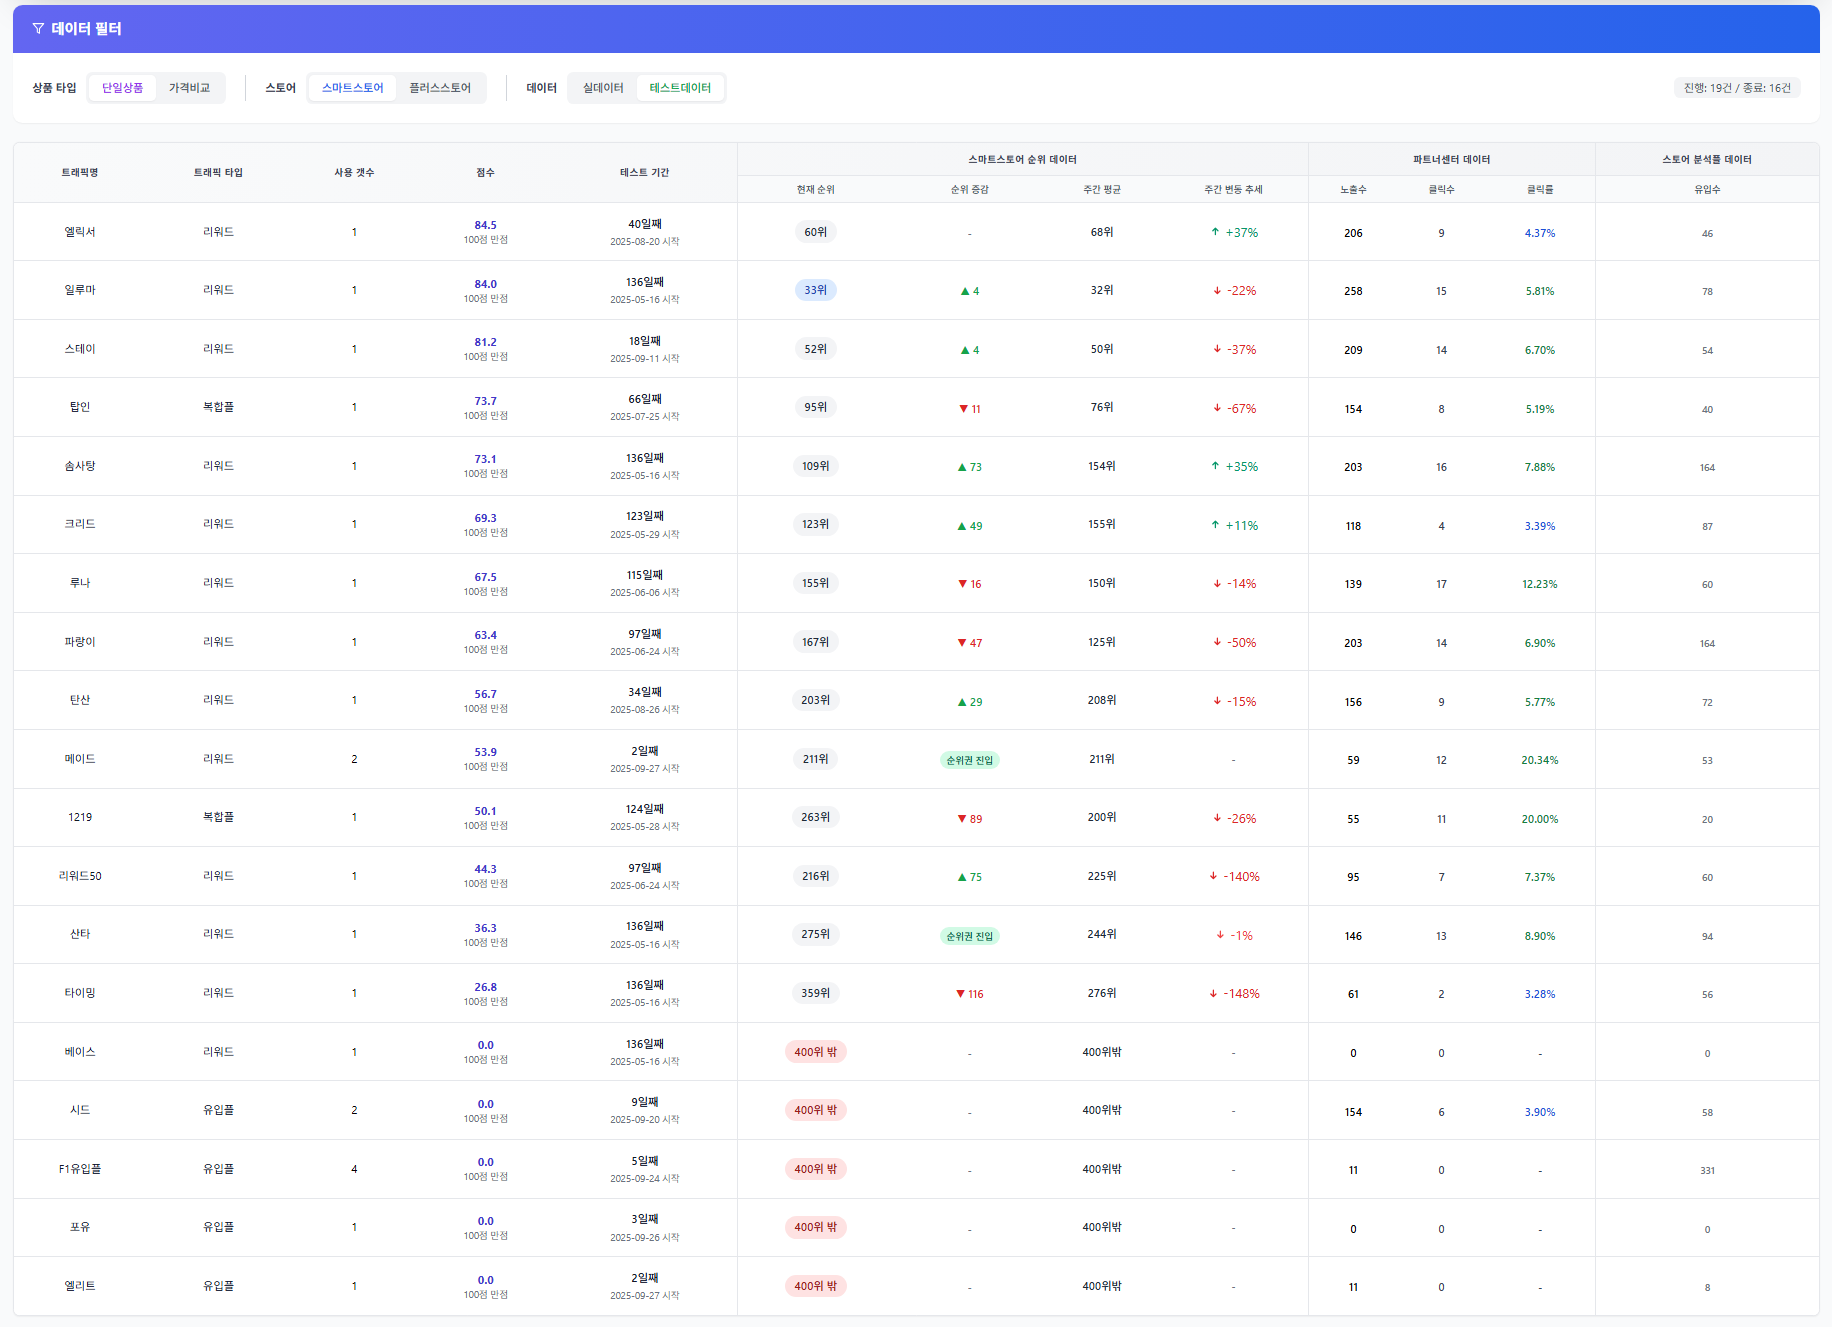The width and height of the screenshot is (1832, 1327).
Task: Click the 263위 rank badge
Action: pos(816,817)
